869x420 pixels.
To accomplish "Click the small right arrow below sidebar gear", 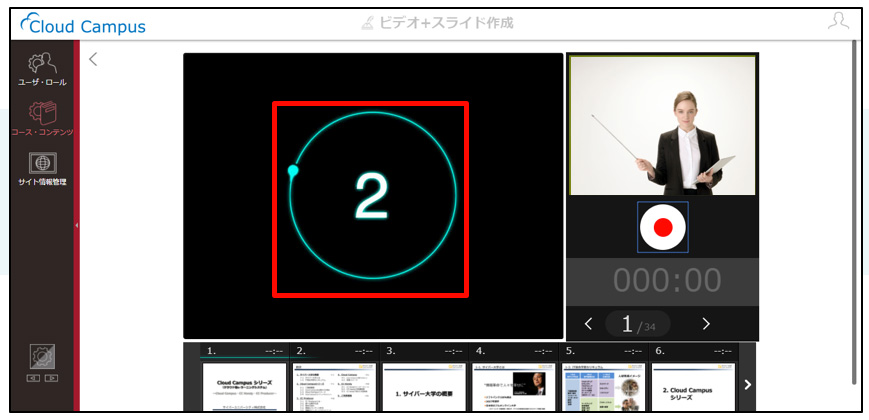I will tap(51, 378).
